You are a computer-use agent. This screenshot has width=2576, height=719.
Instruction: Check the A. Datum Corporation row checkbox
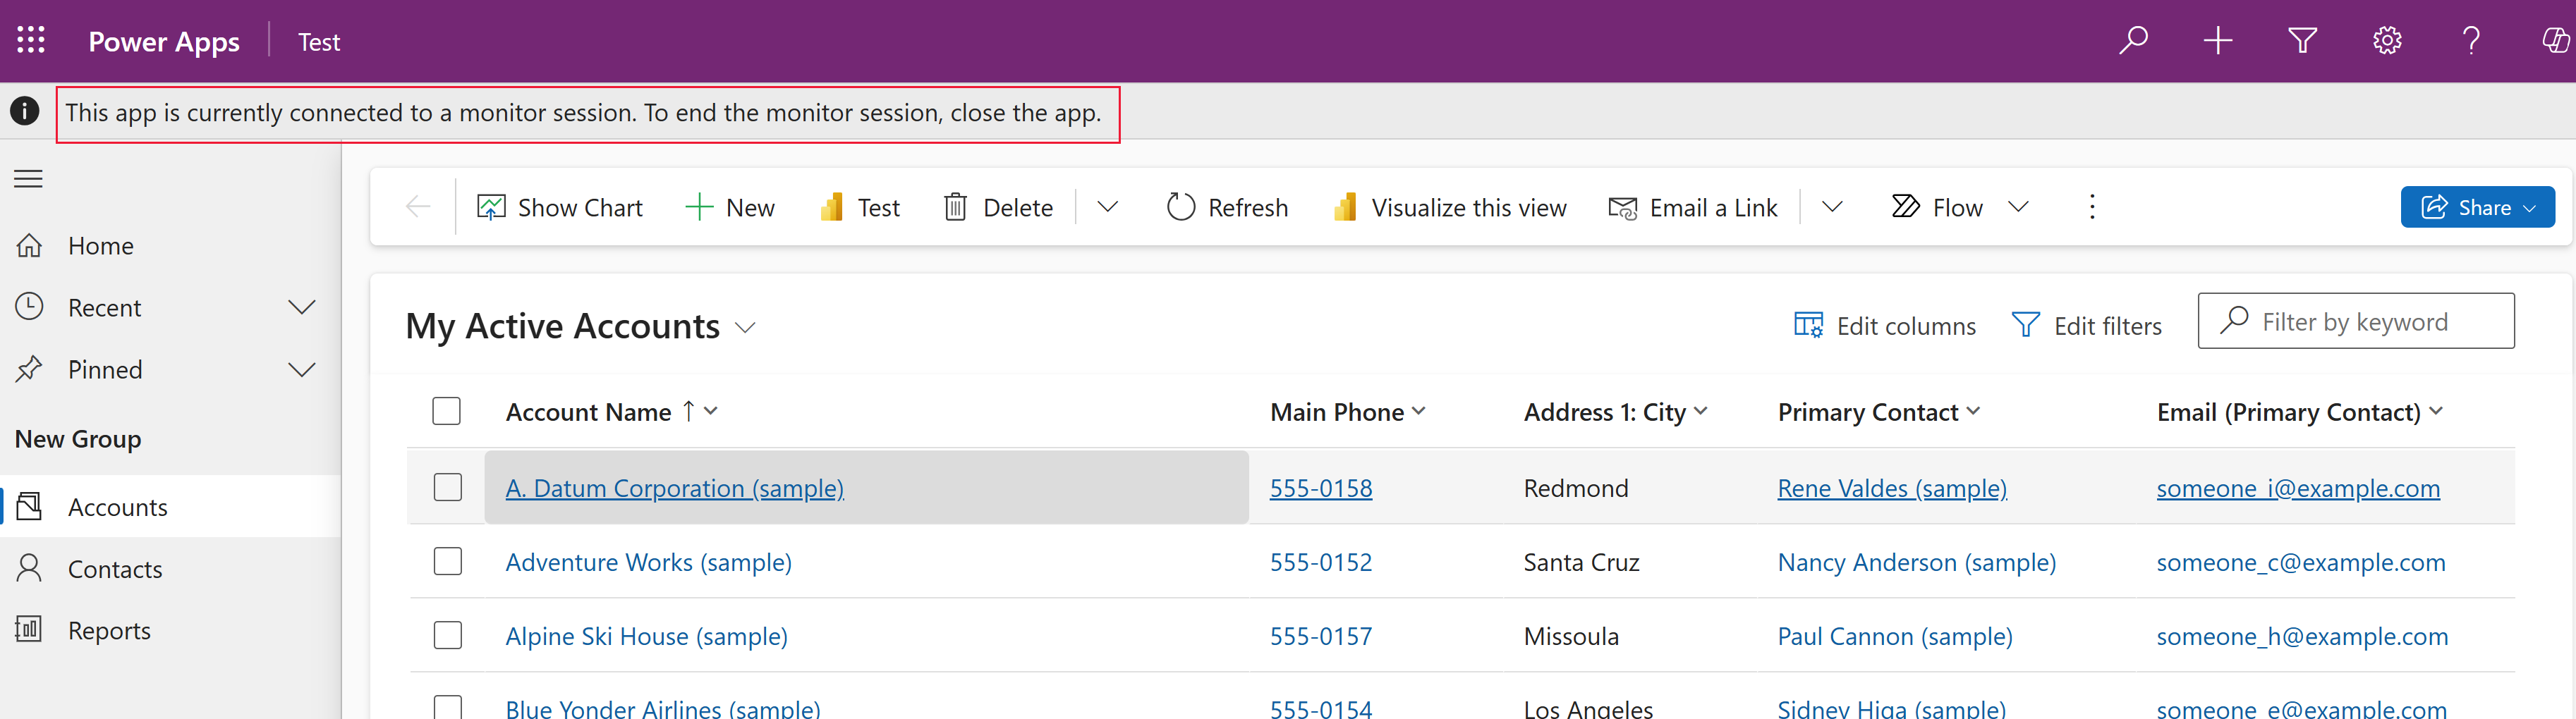(x=447, y=487)
